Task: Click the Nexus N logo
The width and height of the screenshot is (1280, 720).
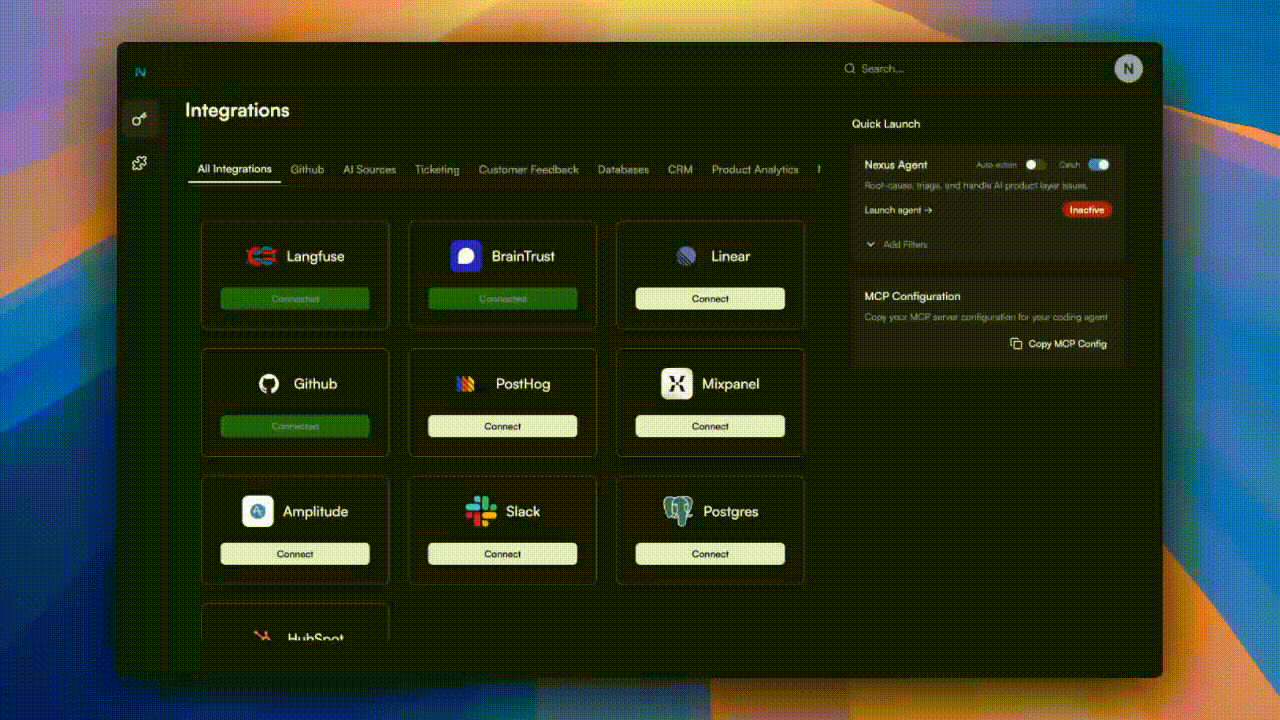Action: (140, 72)
